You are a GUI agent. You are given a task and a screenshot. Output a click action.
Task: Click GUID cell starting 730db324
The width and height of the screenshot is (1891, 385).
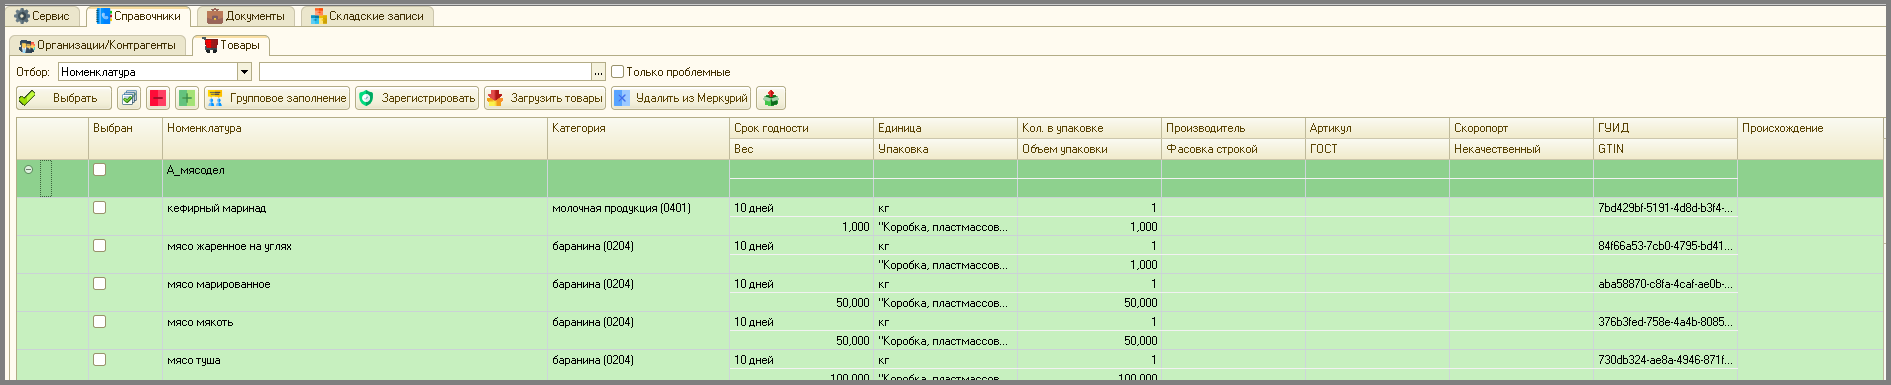pos(1665,360)
